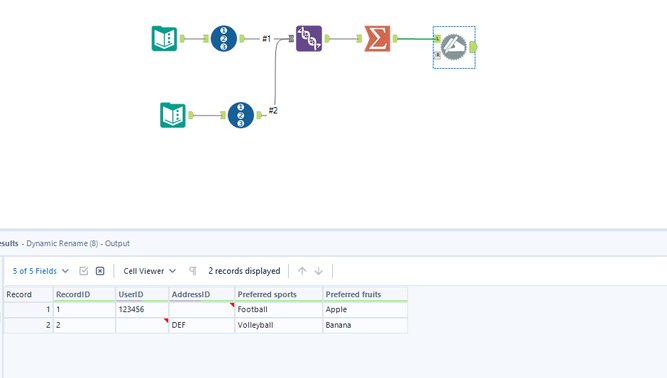The width and height of the screenshot is (667, 378).
Task: Select record row number 2
Action: click(x=28, y=325)
